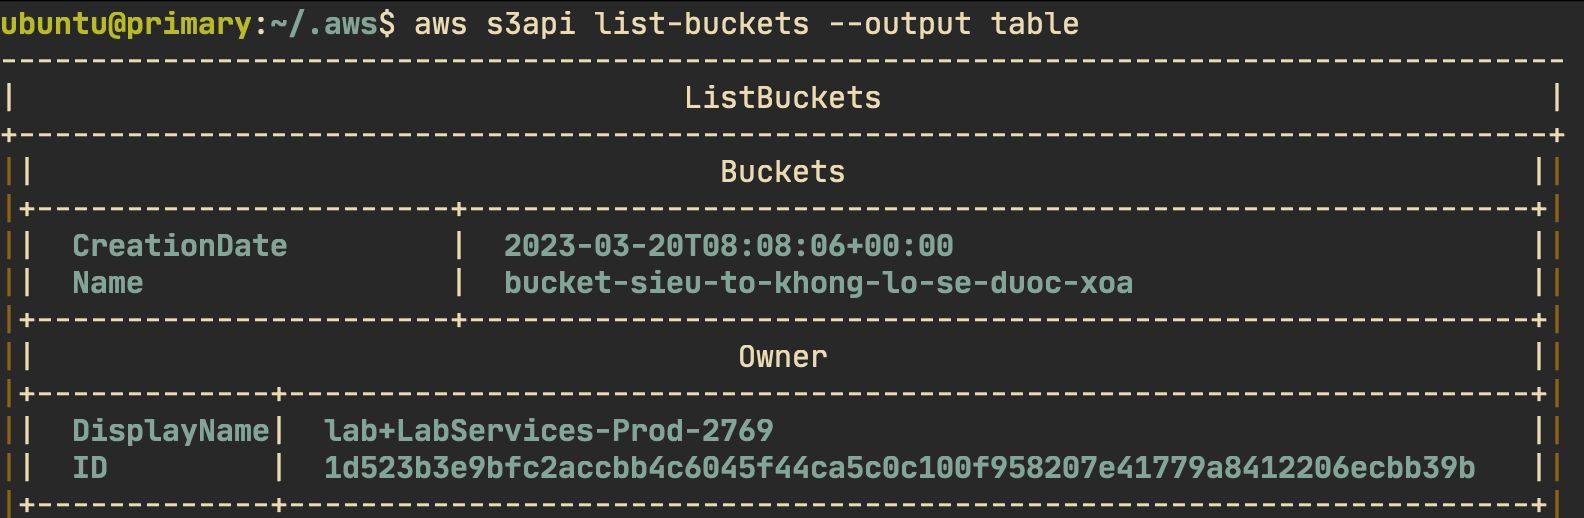Screen dimensions: 1584x518
Task: Click the dollar sign prompt symbol
Action: pos(387,24)
